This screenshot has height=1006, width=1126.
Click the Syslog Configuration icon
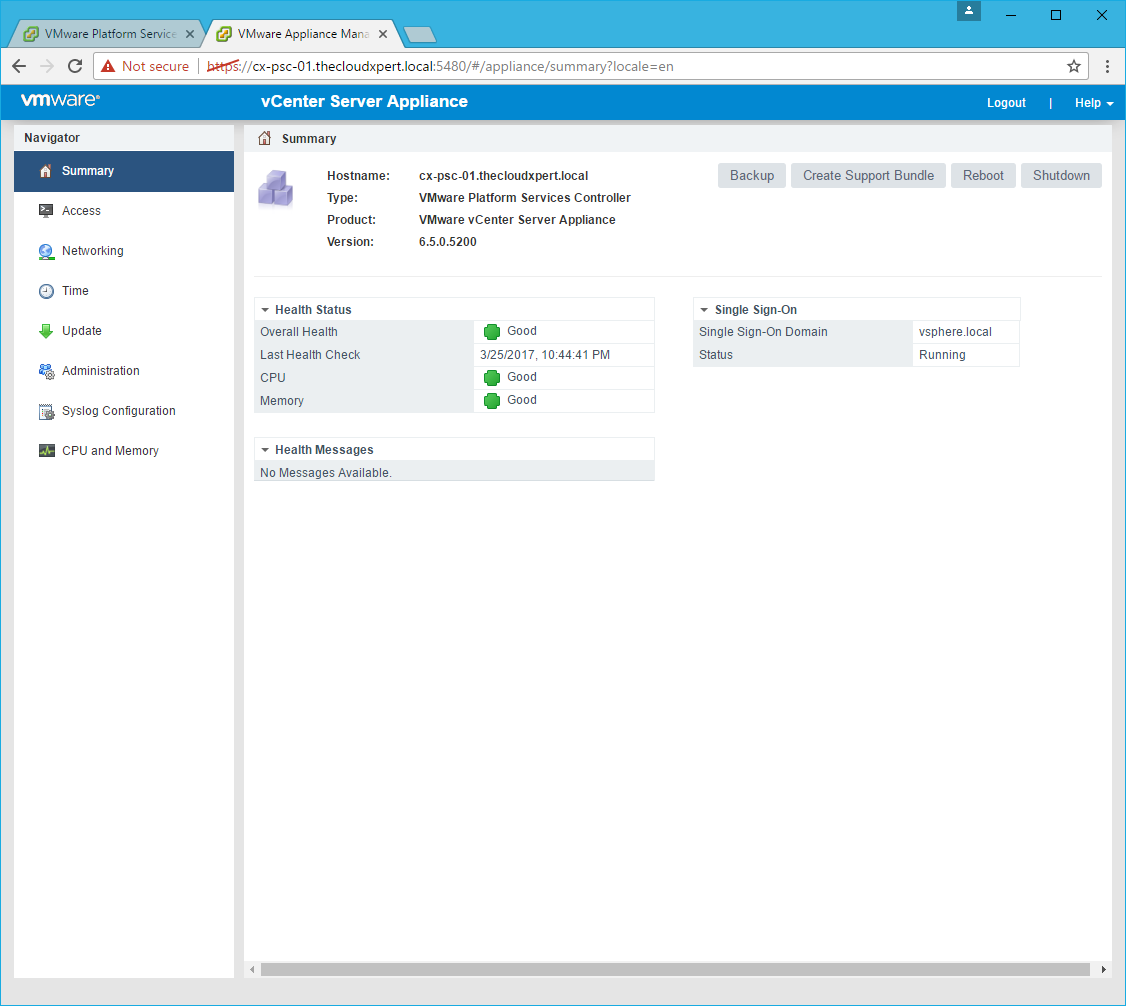[46, 411]
